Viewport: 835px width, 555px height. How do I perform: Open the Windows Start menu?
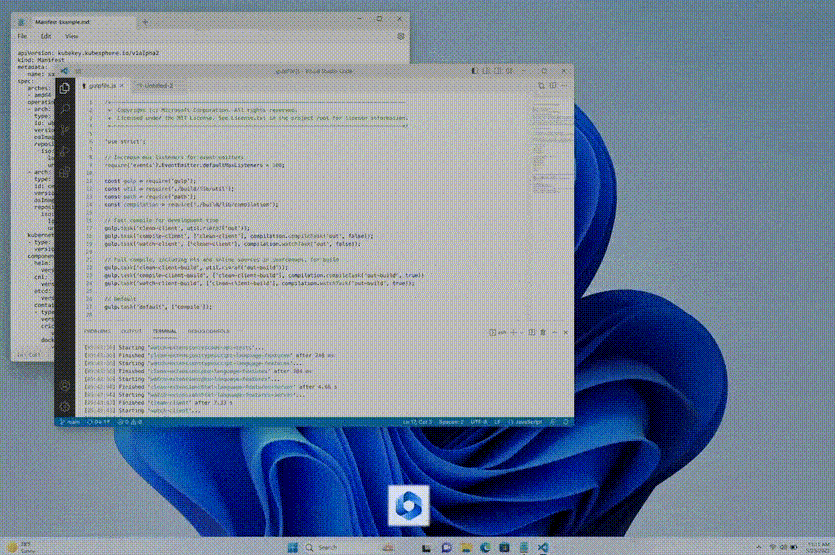pos(292,547)
